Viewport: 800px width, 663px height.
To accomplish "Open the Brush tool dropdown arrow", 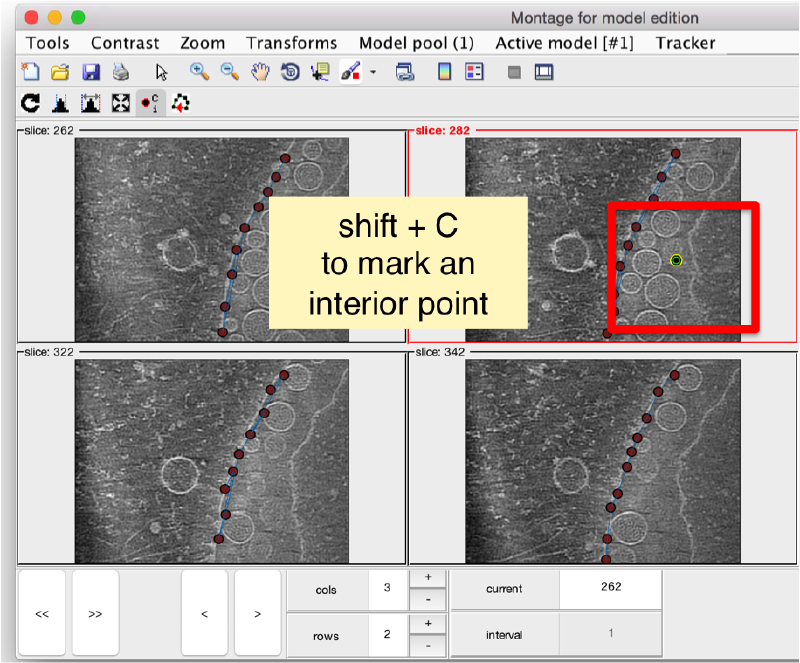I will [x=373, y=72].
